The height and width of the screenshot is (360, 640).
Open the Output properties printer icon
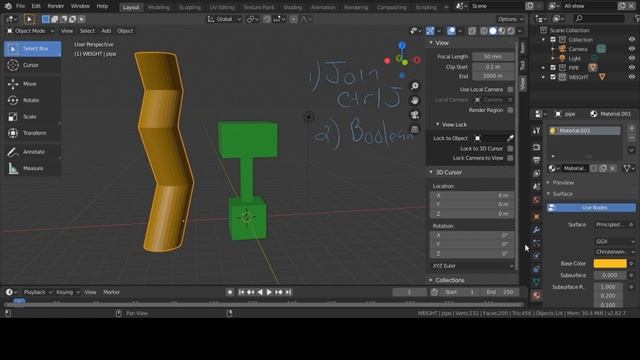tap(536, 160)
